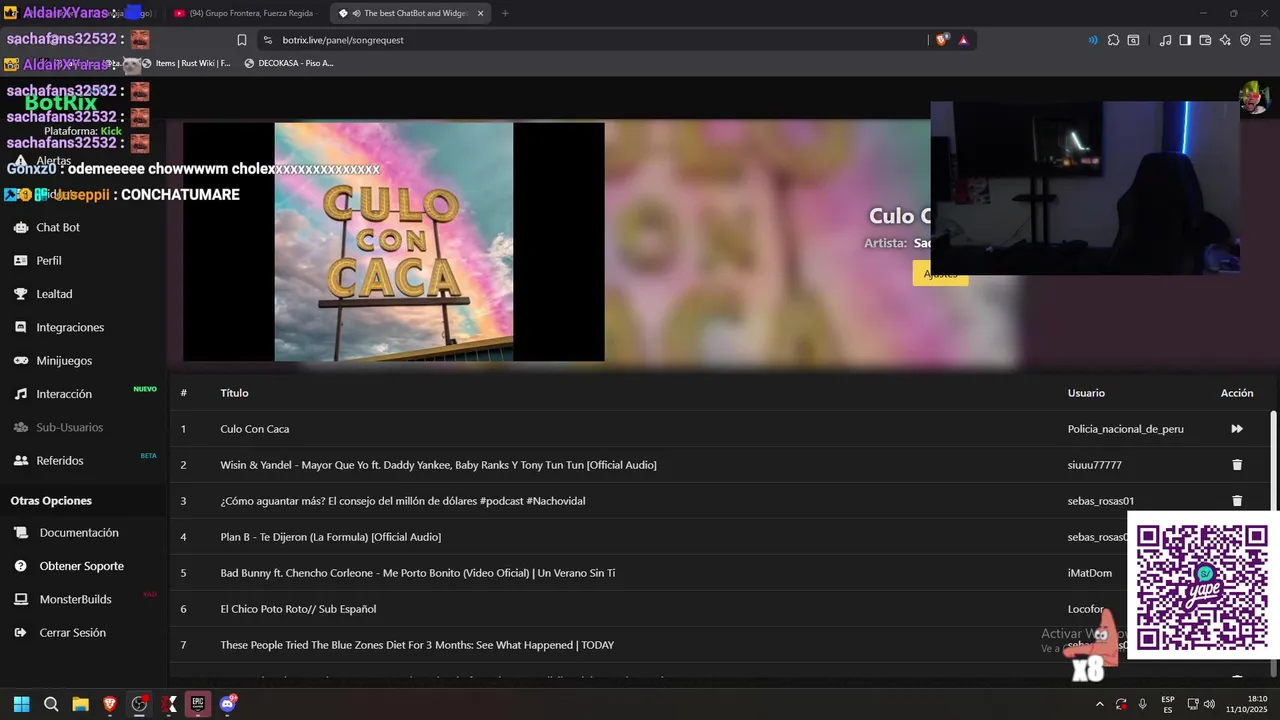Click the Chat Bot robot icon
This screenshot has width=1280, height=720.
point(20,227)
